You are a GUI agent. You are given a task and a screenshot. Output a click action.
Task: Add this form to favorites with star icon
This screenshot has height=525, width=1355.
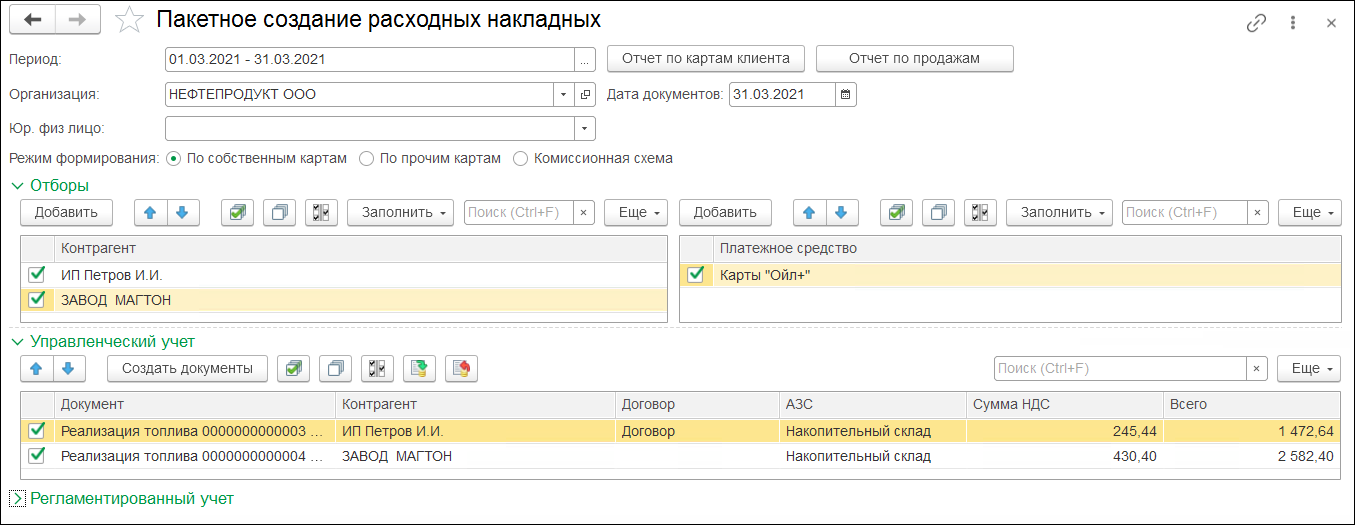pos(130,21)
